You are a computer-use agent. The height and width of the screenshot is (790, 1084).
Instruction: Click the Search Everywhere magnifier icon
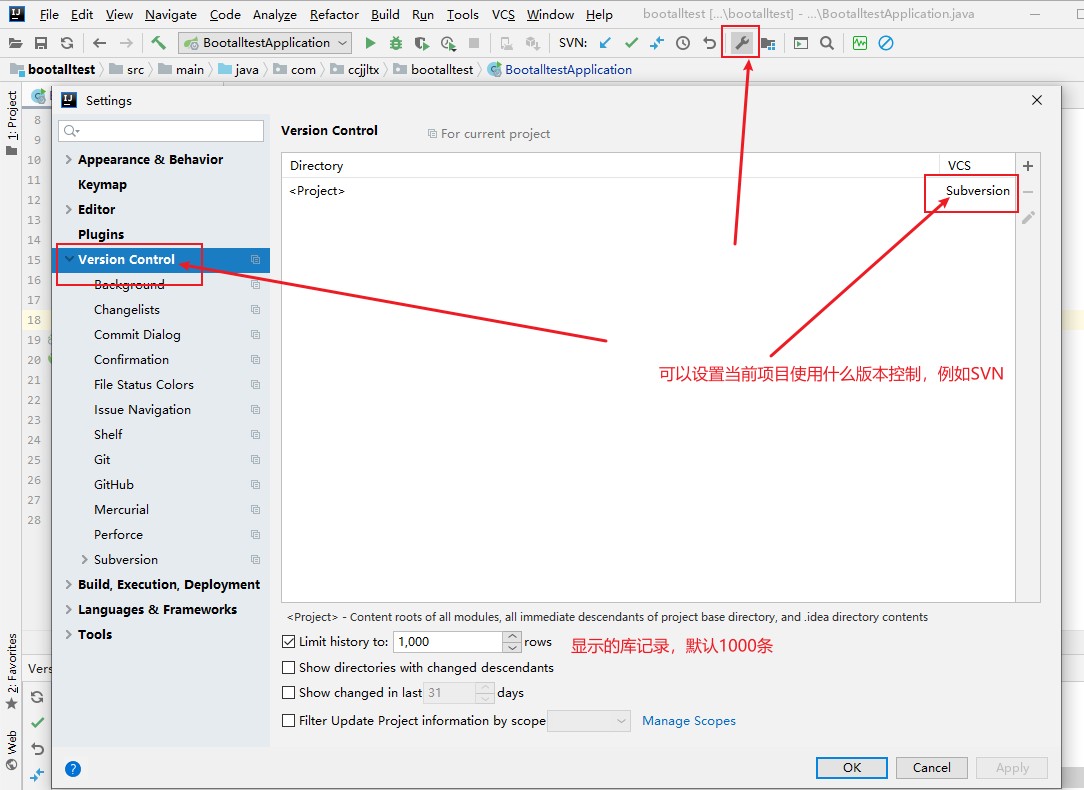[827, 43]
